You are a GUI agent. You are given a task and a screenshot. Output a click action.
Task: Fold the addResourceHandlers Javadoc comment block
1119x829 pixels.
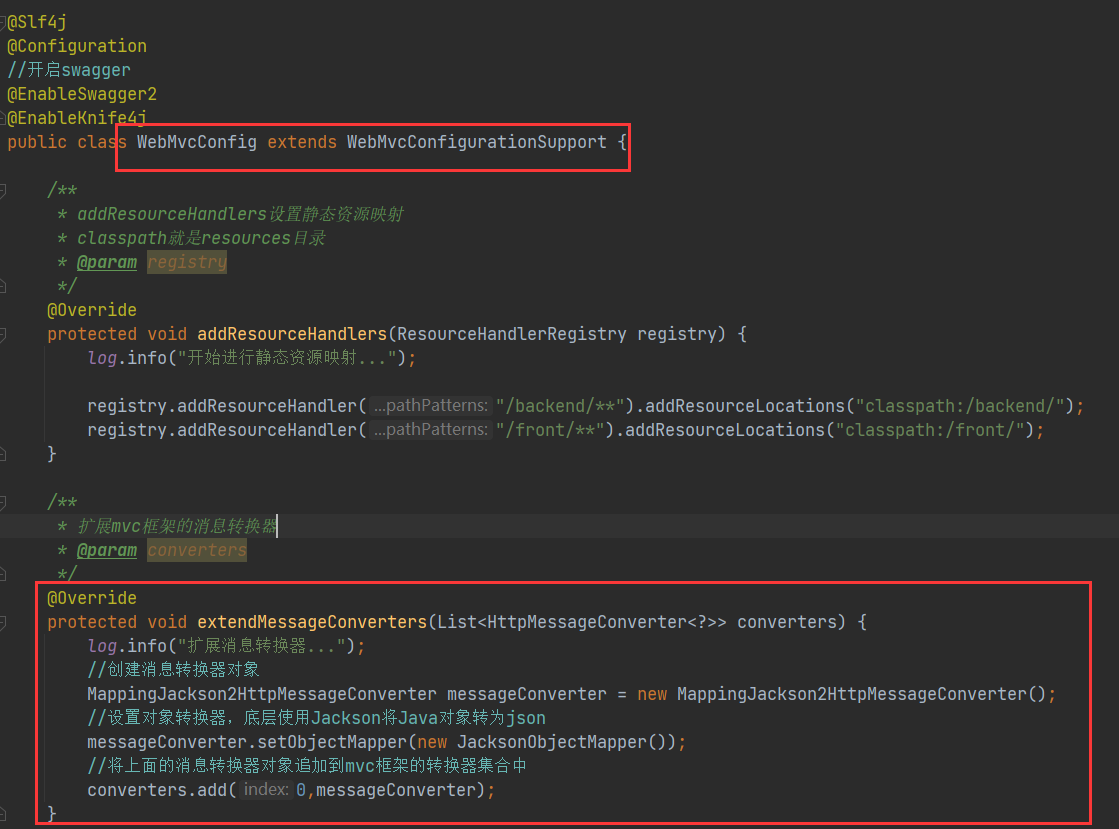(x=5, y=190)
